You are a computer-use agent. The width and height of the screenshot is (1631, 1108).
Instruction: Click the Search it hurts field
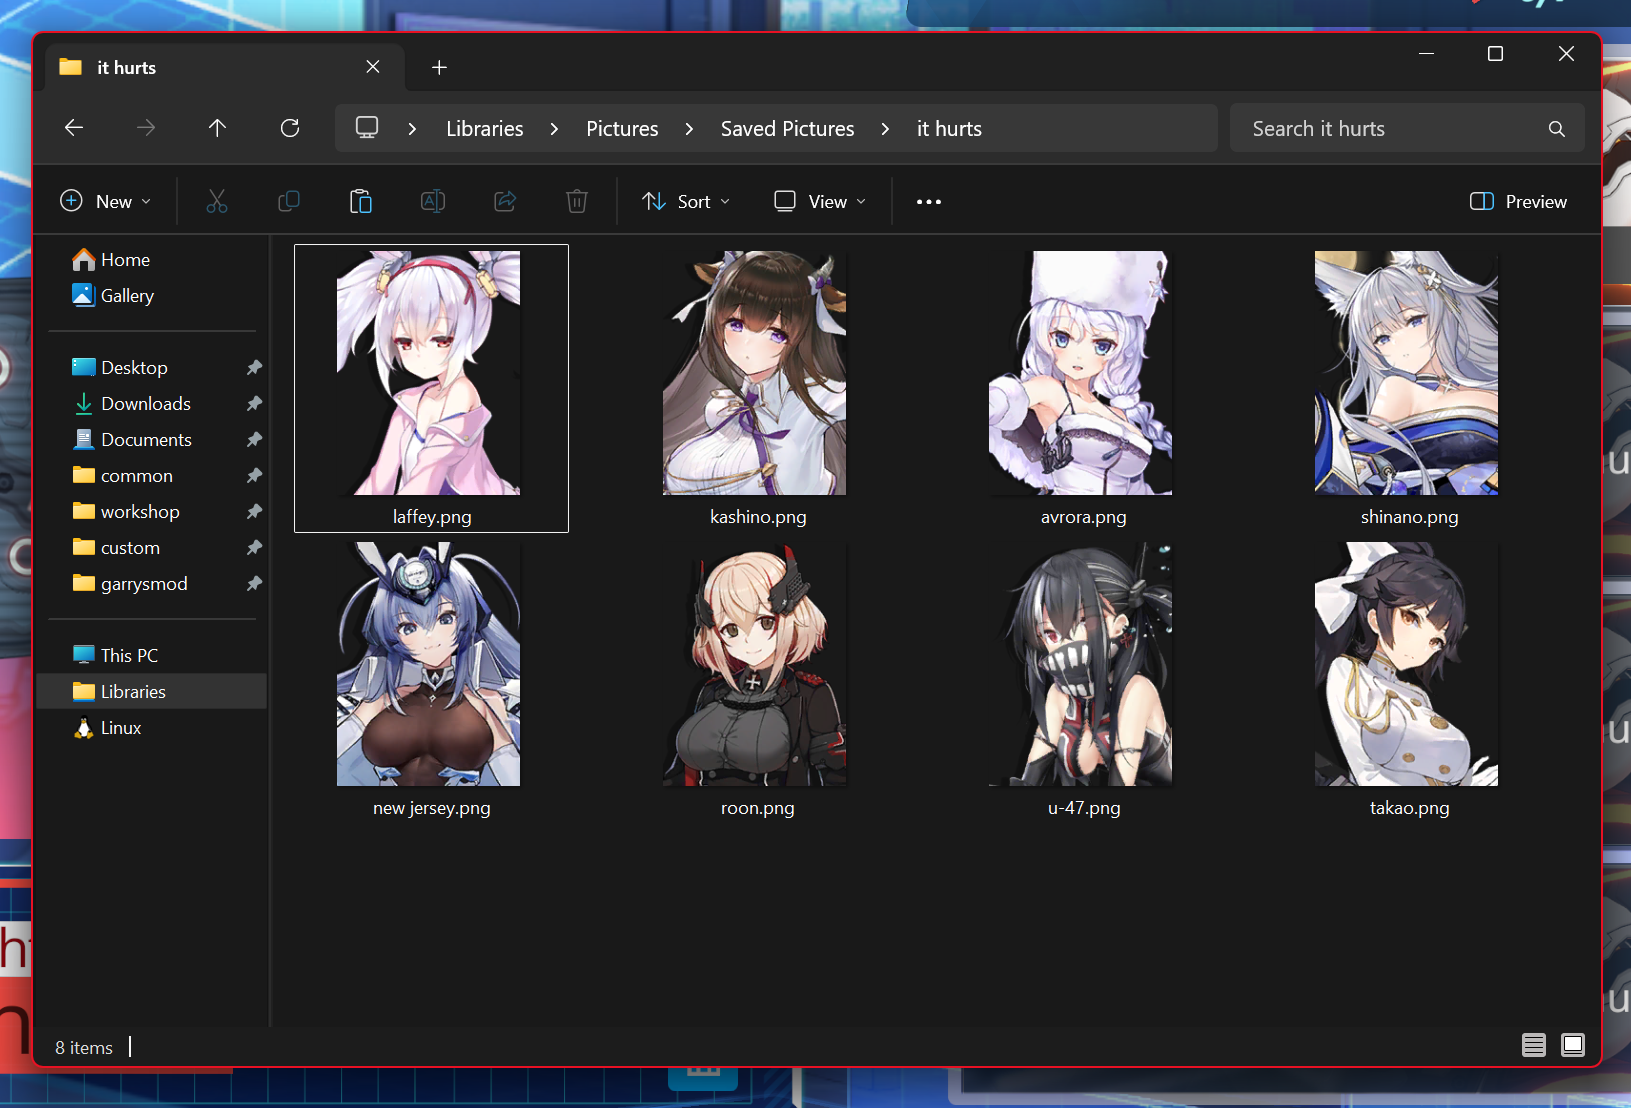click(1407, 129)
